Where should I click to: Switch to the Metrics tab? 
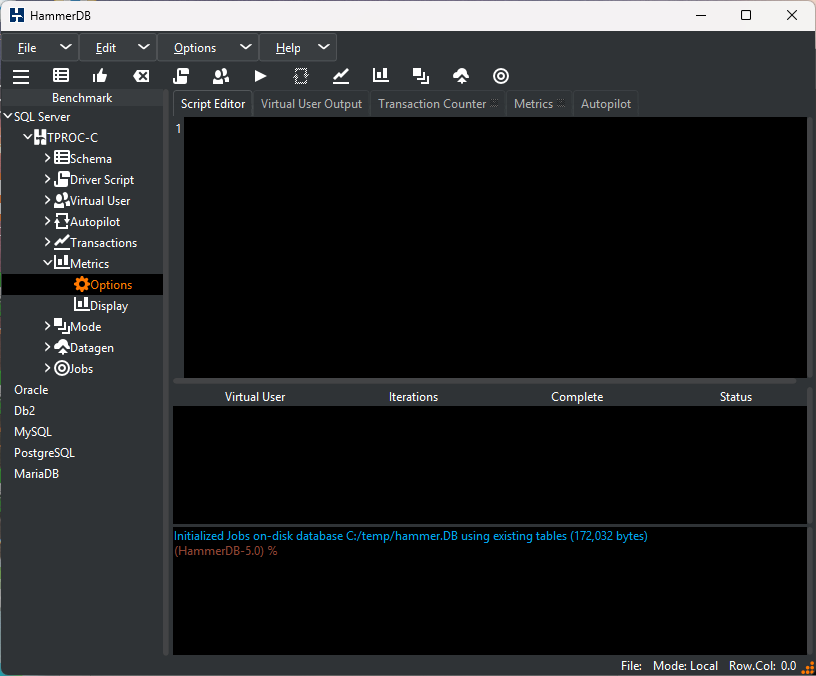pos(539,104)
